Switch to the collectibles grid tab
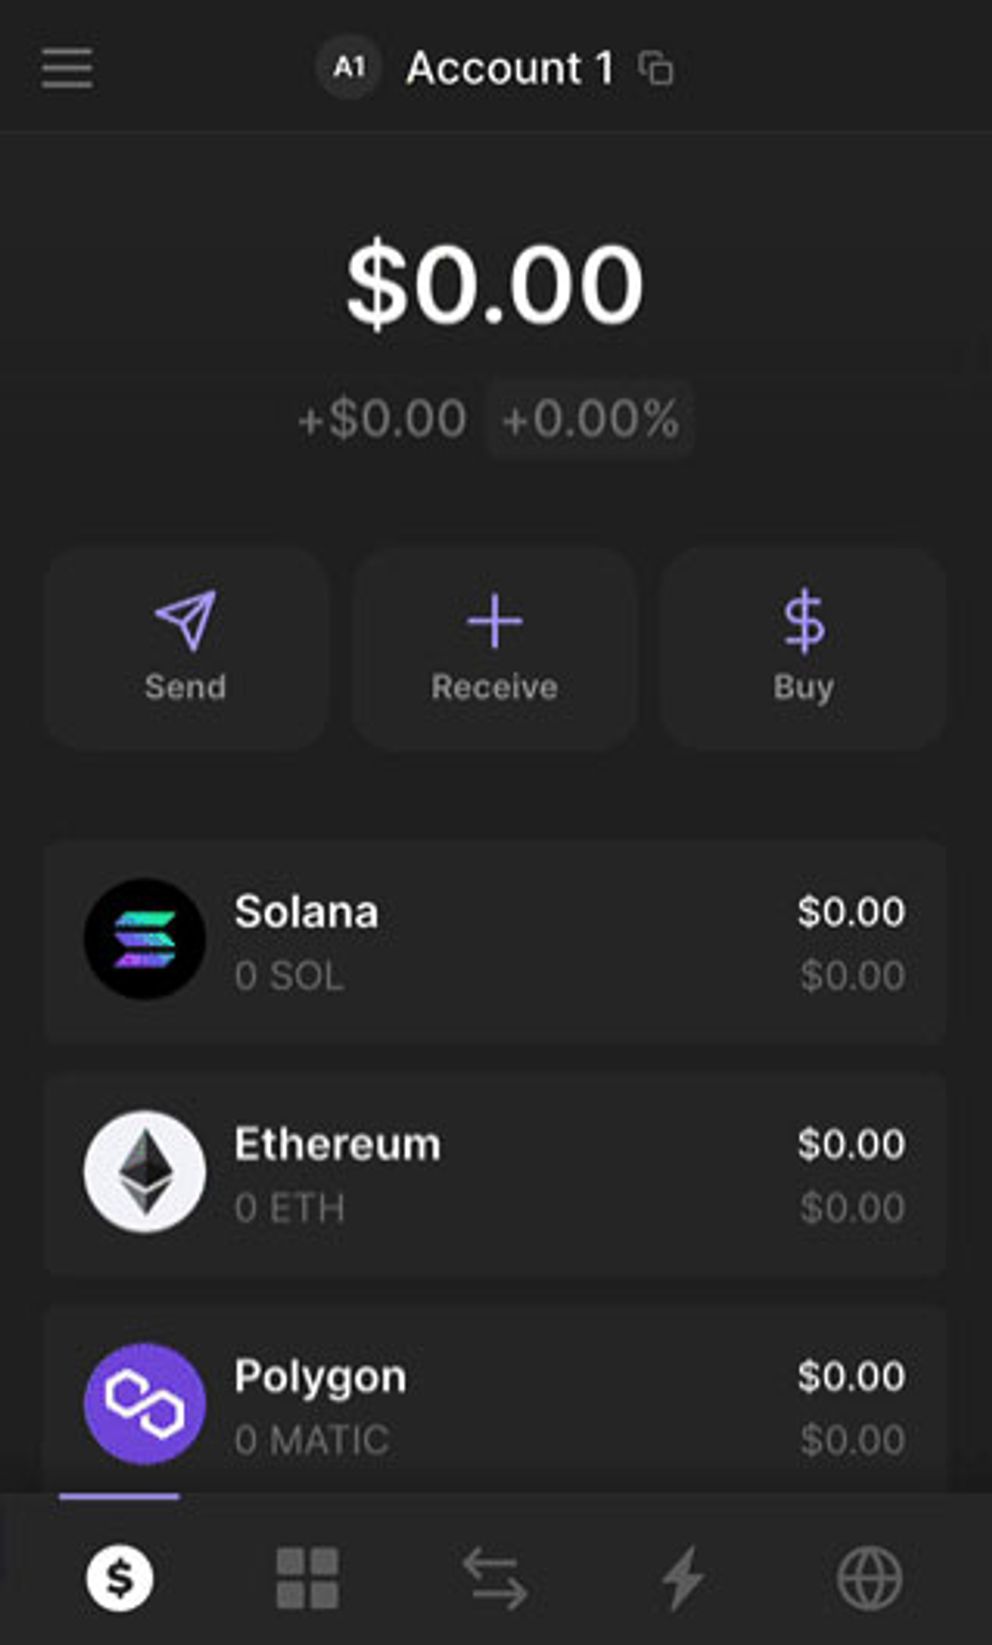Image resolution: width=992 pixels, height=1645 pixels. pos(307,1578)
